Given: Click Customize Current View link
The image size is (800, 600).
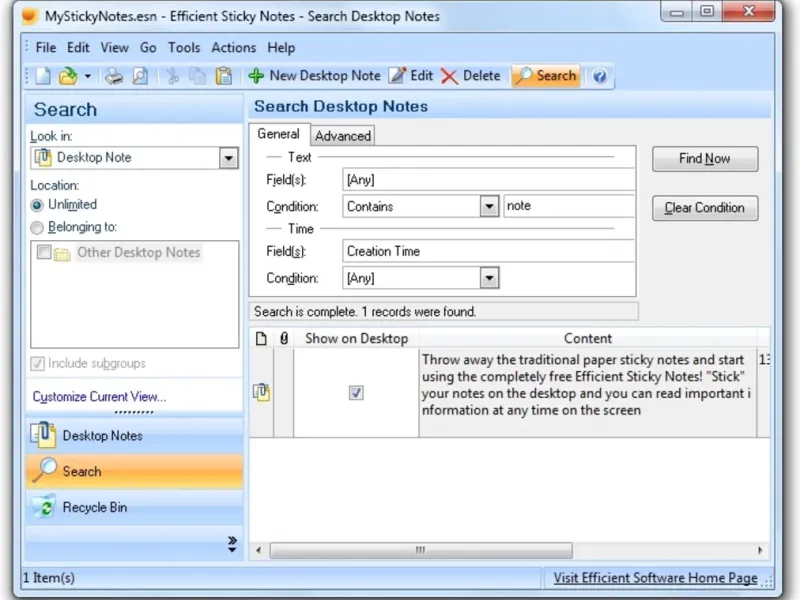Looking at the screenshot, I should coord(99,396).
